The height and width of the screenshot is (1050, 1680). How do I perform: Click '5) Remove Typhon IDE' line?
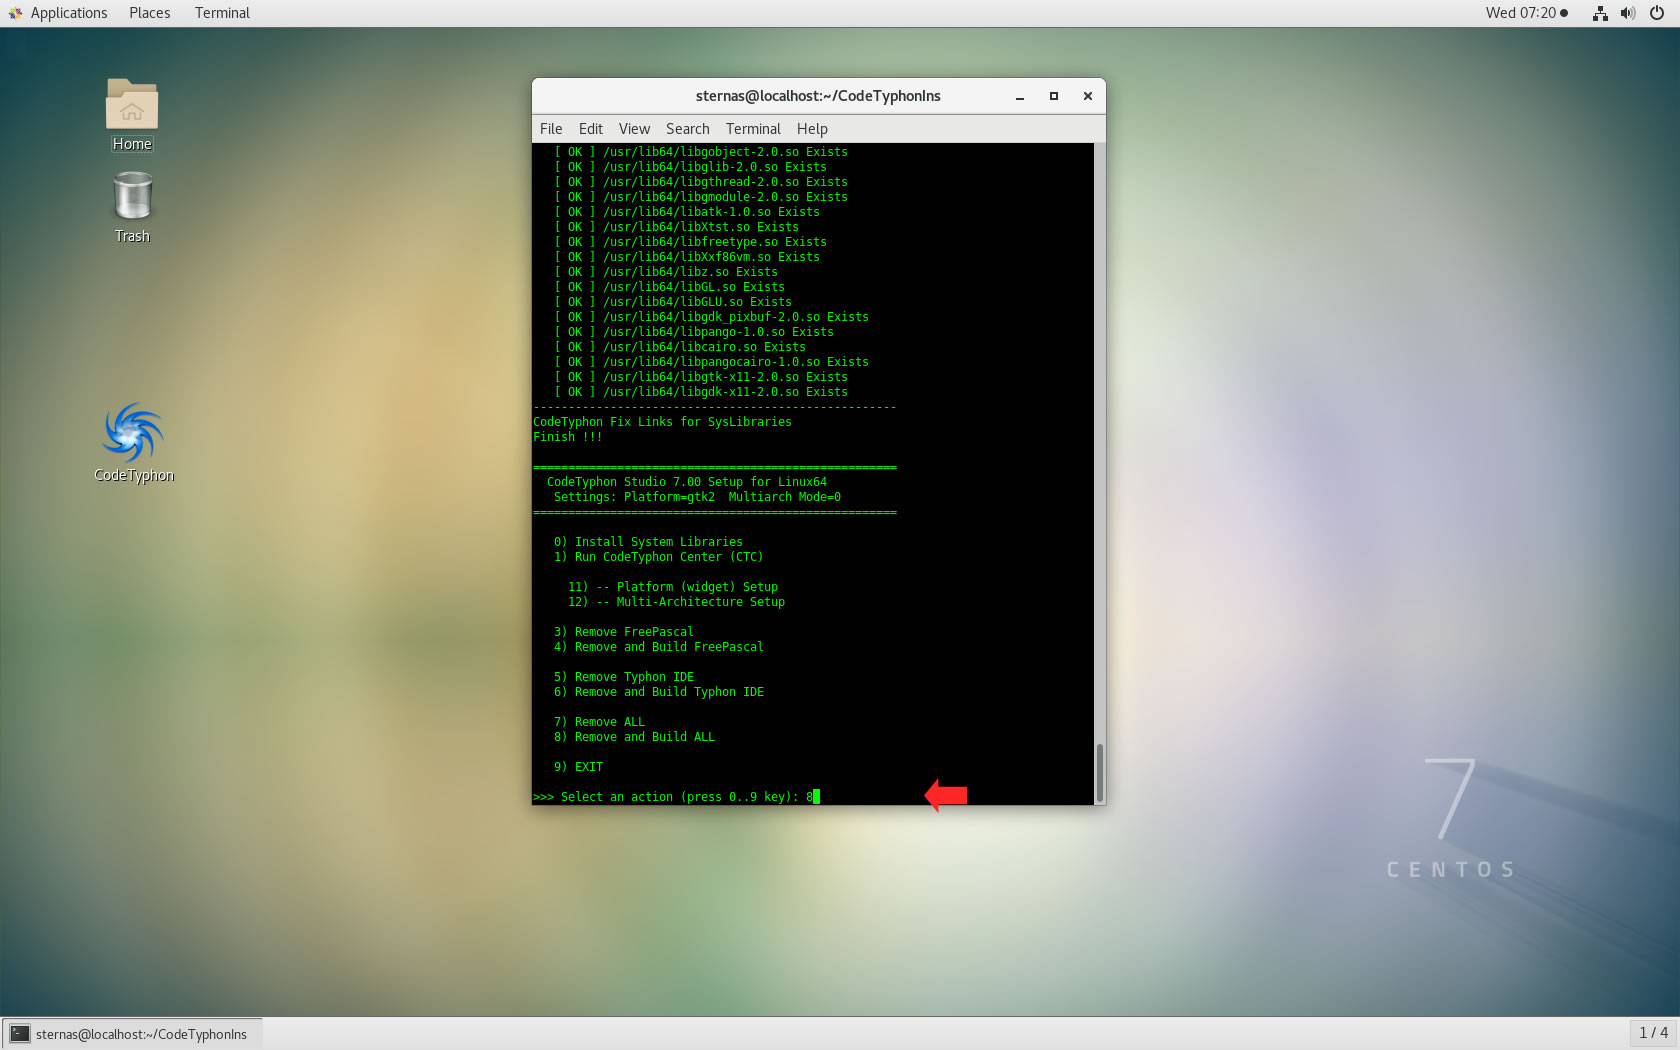624,677
